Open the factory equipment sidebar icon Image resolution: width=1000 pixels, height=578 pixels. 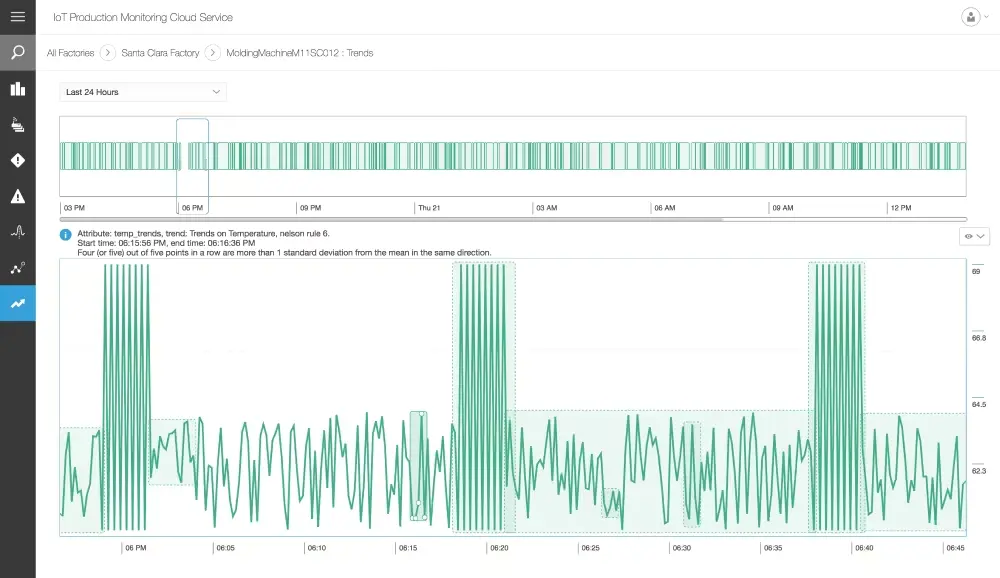pyautogui.click(x=17, y=124)
